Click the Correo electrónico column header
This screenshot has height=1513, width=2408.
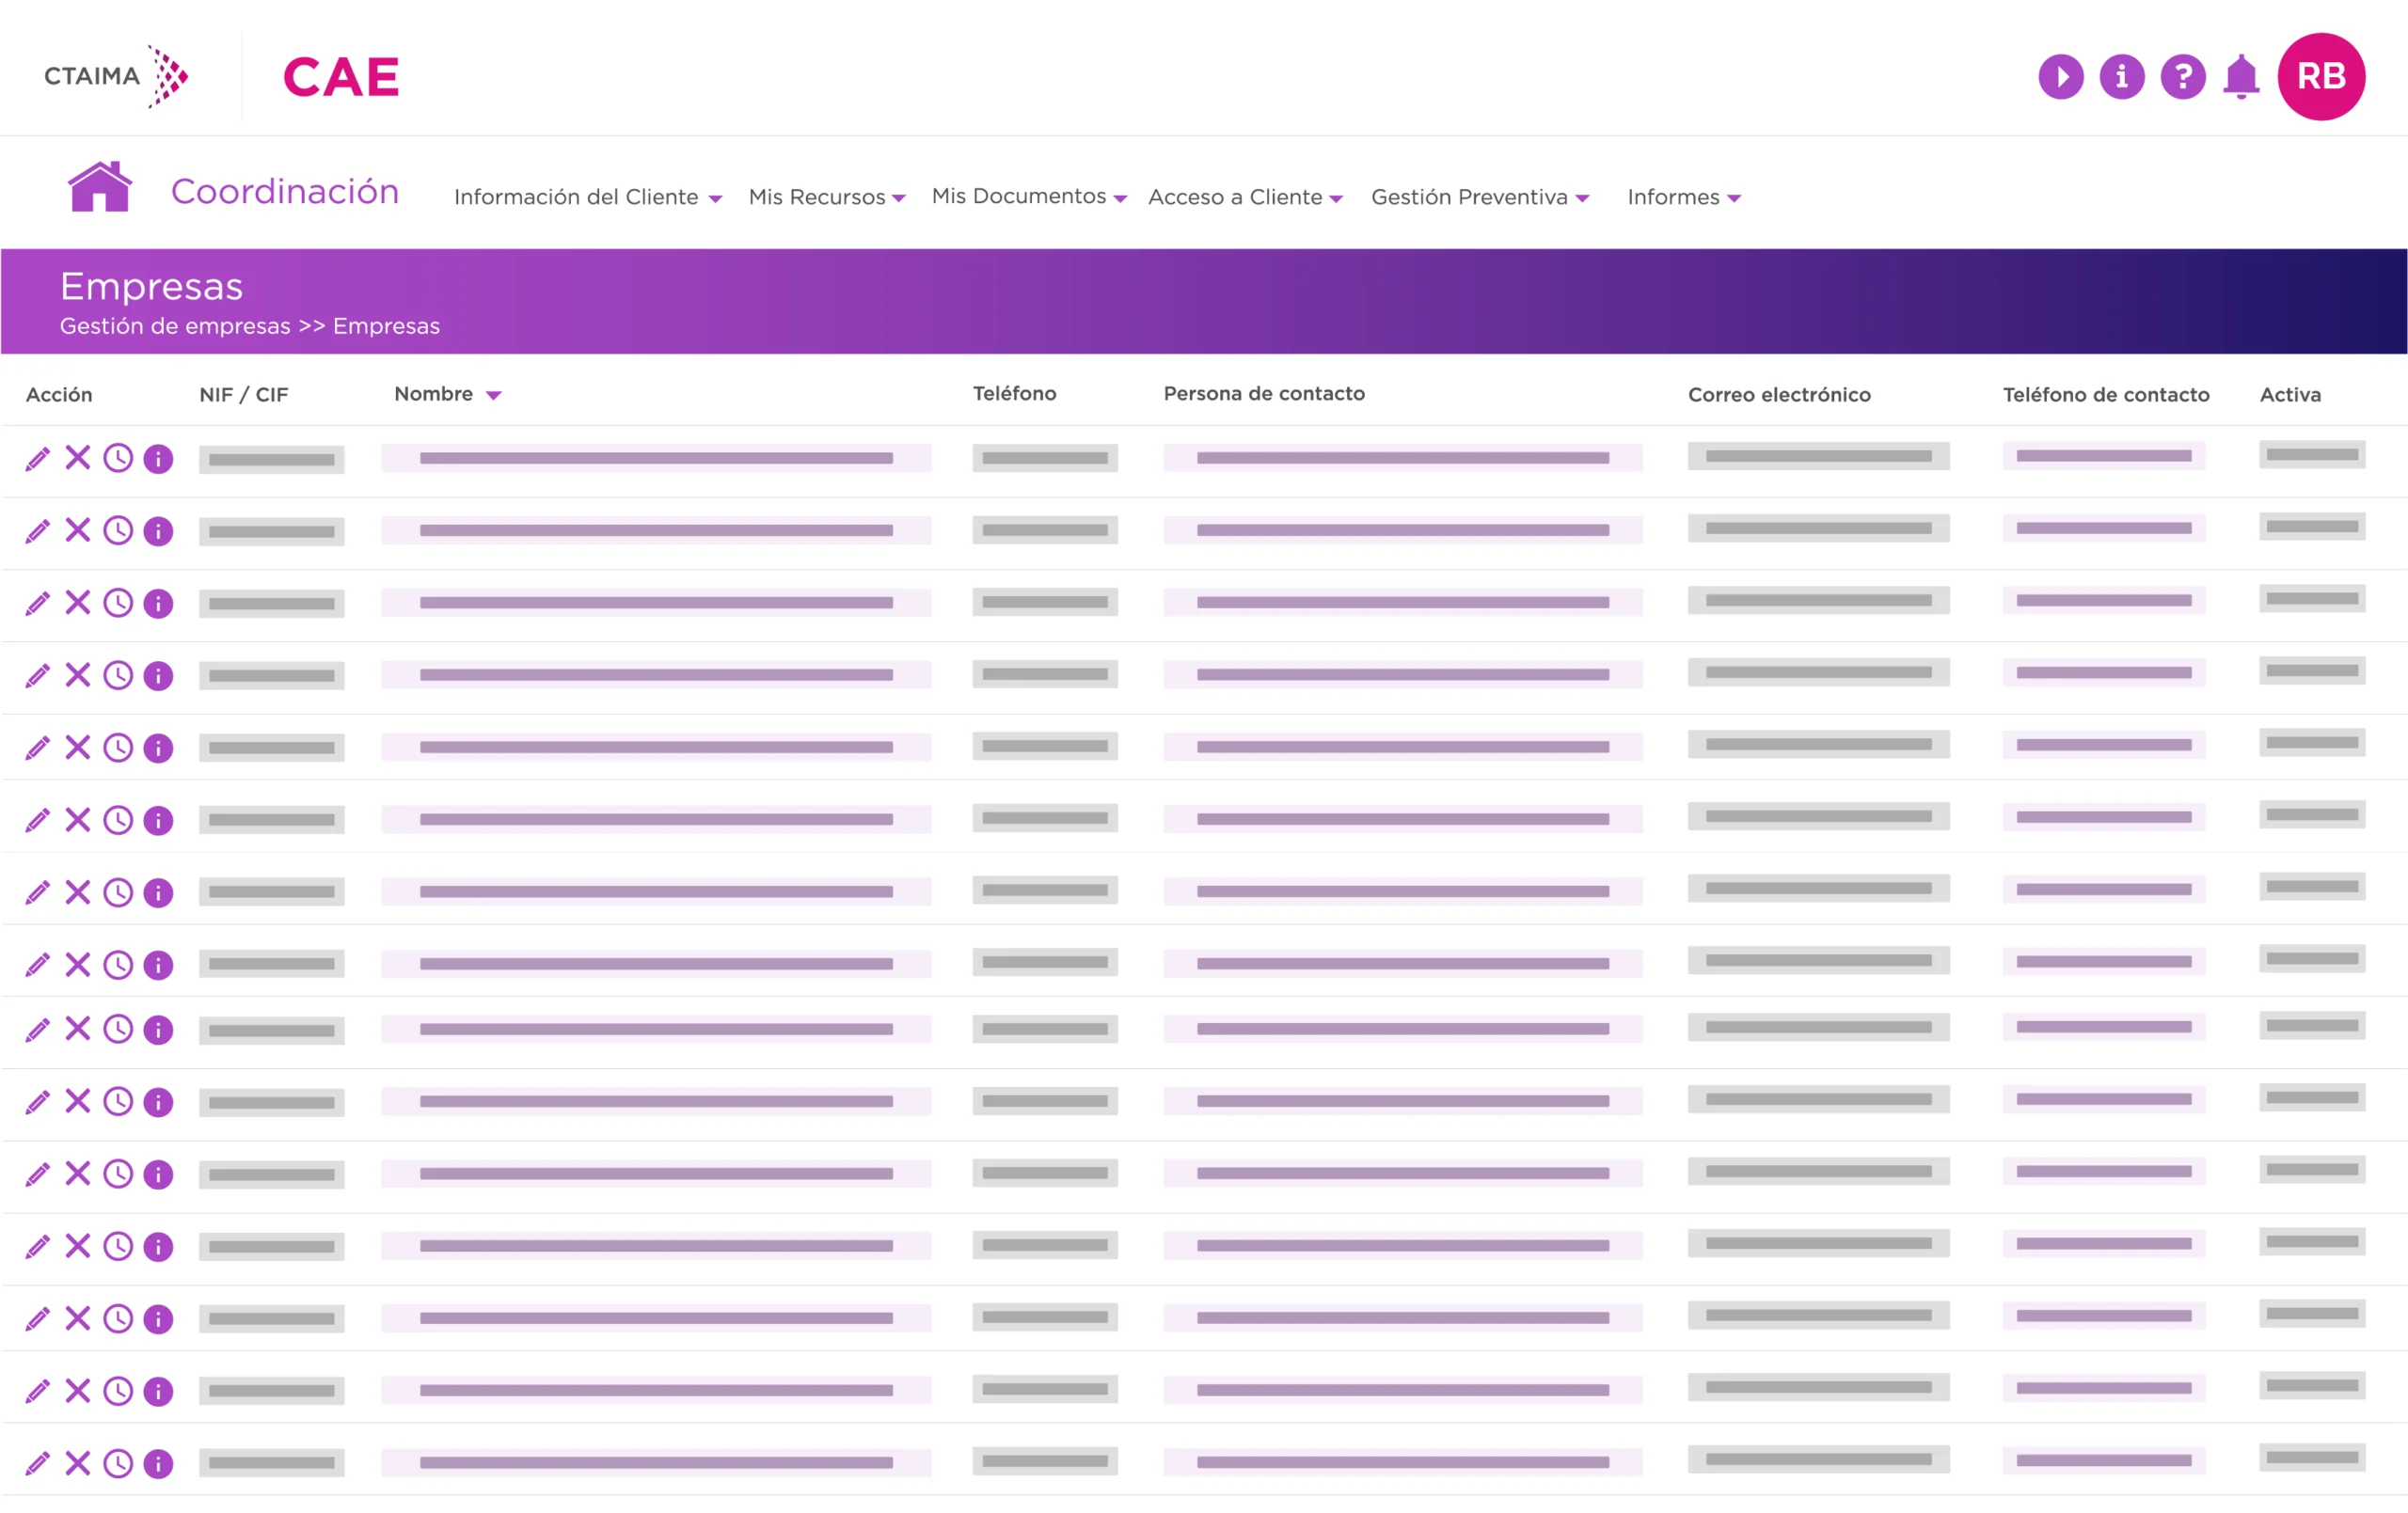click(1779, 395)
